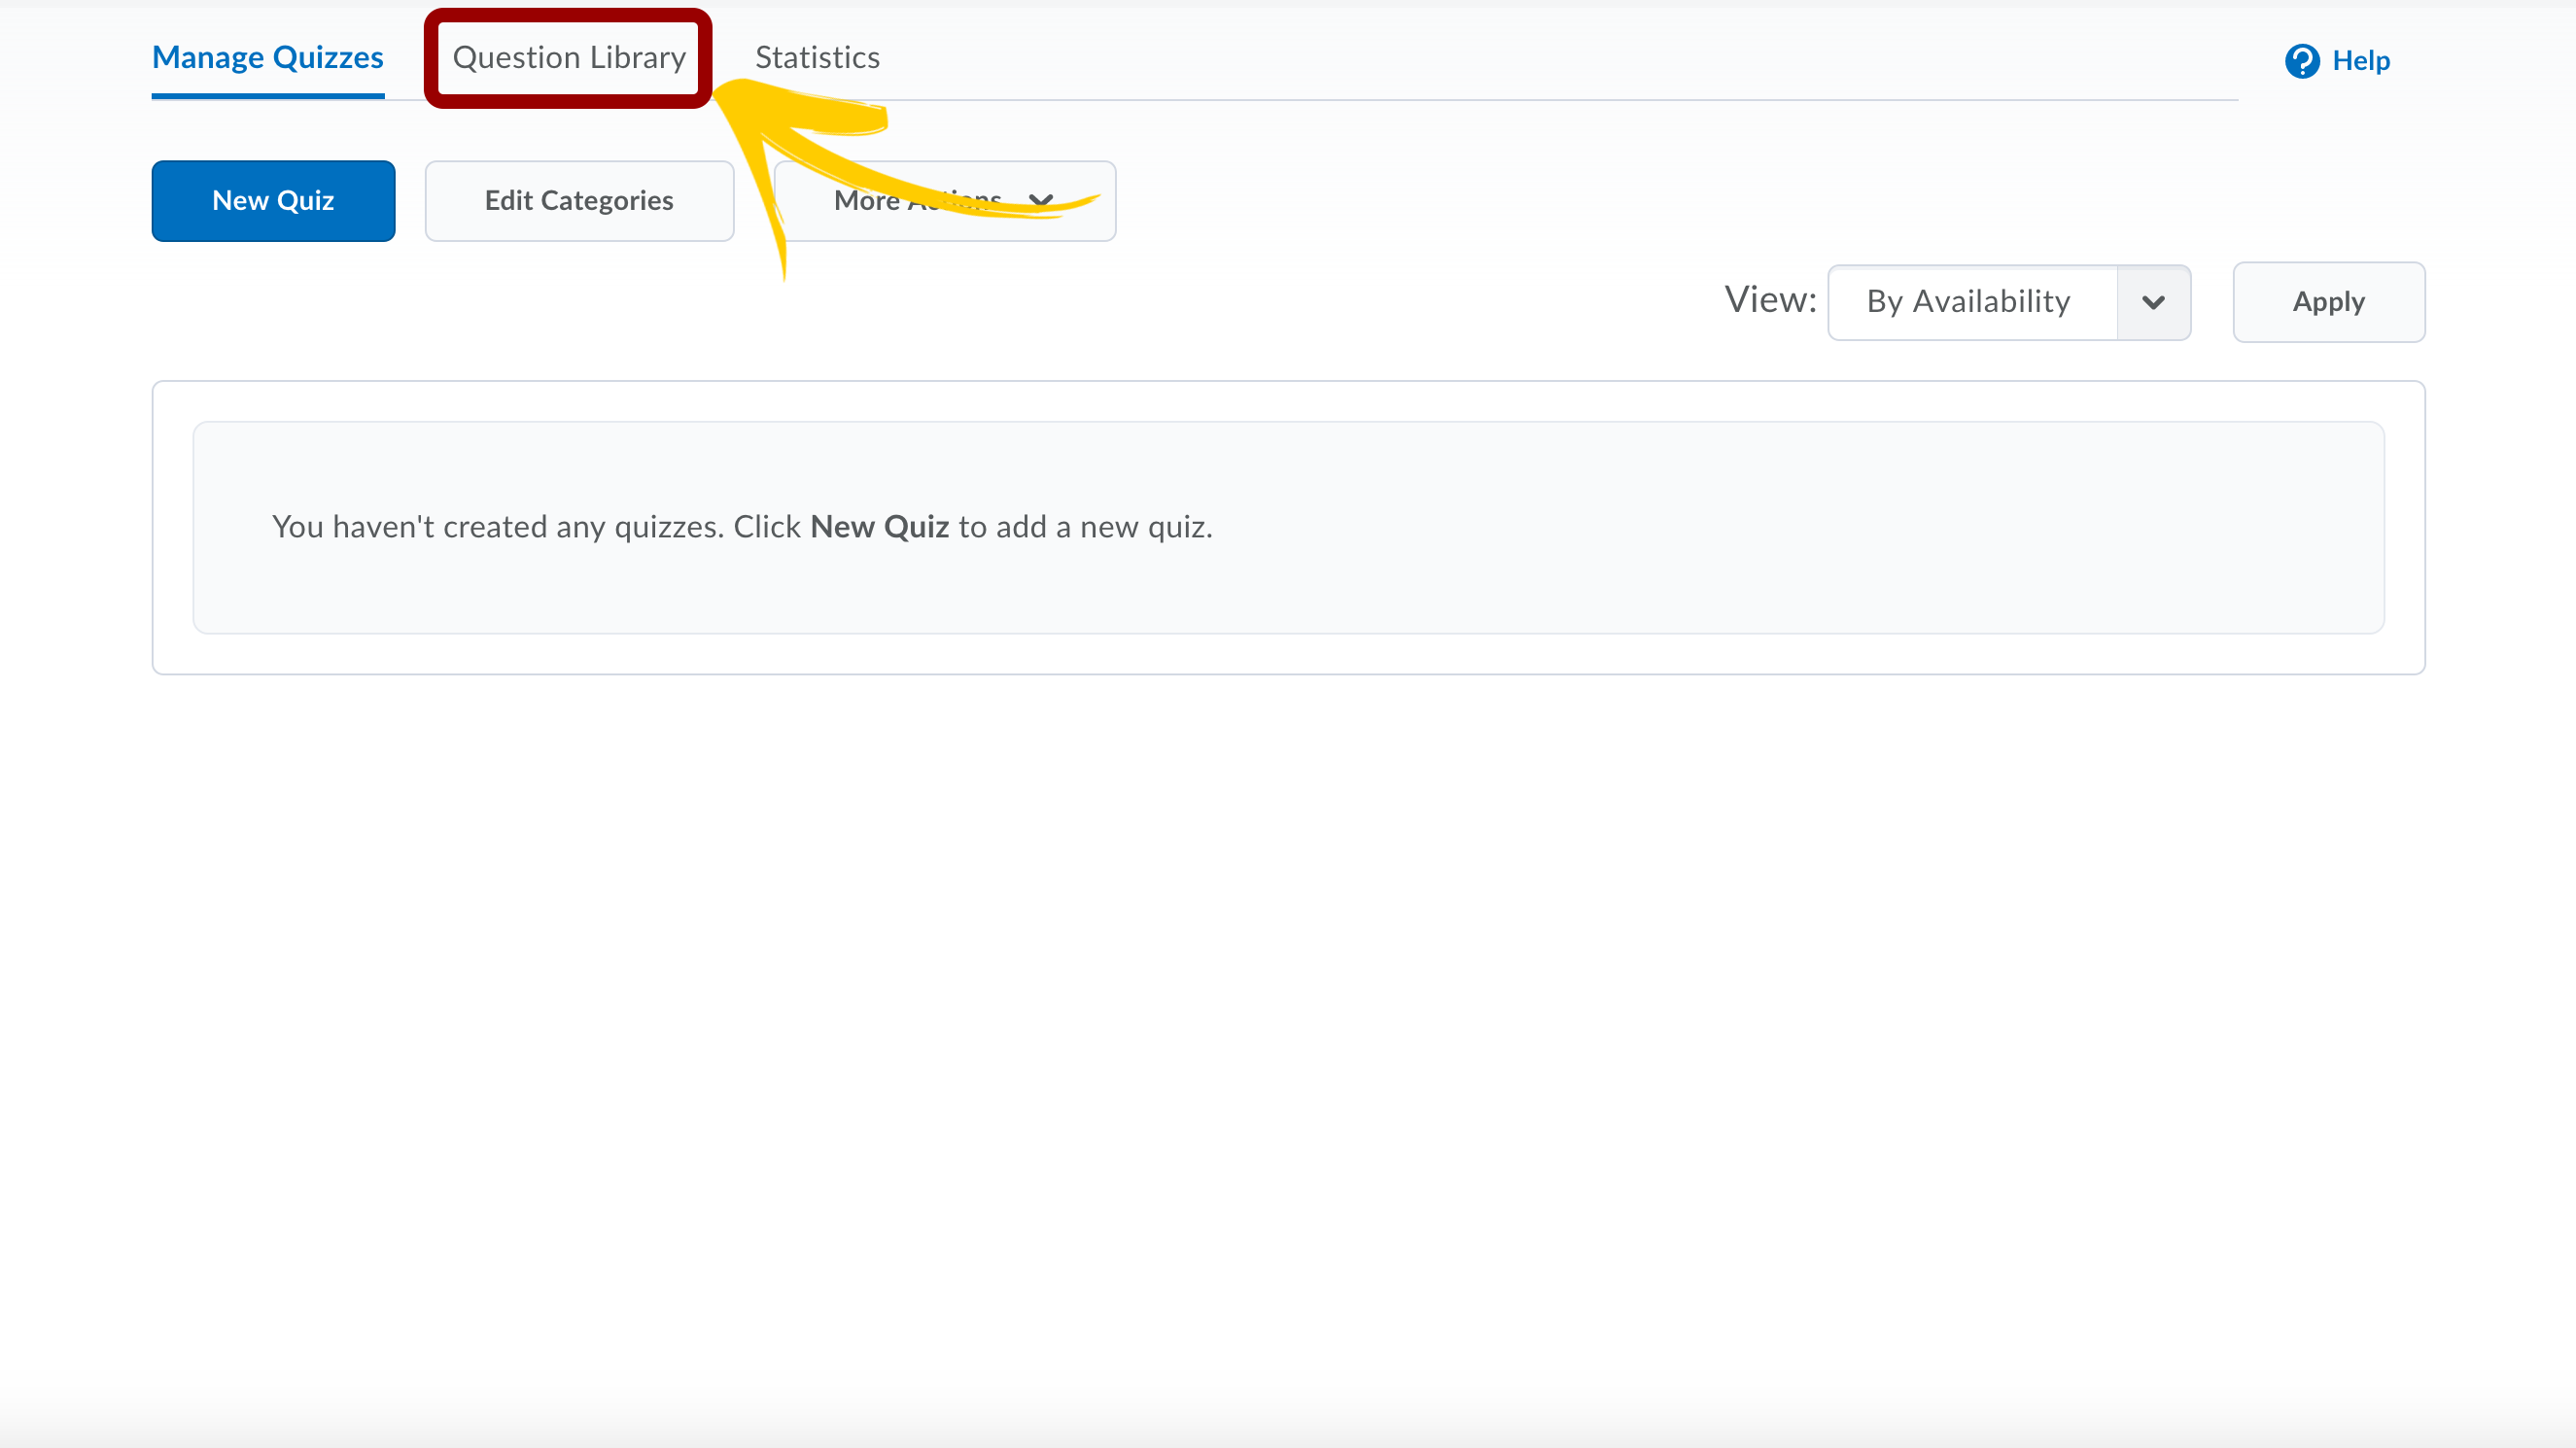Screen dimensions: 2576x1448
Task: Click the blue underline beneath Manage Quizzes
Action: pyautogui.click(x=267, y=96)
